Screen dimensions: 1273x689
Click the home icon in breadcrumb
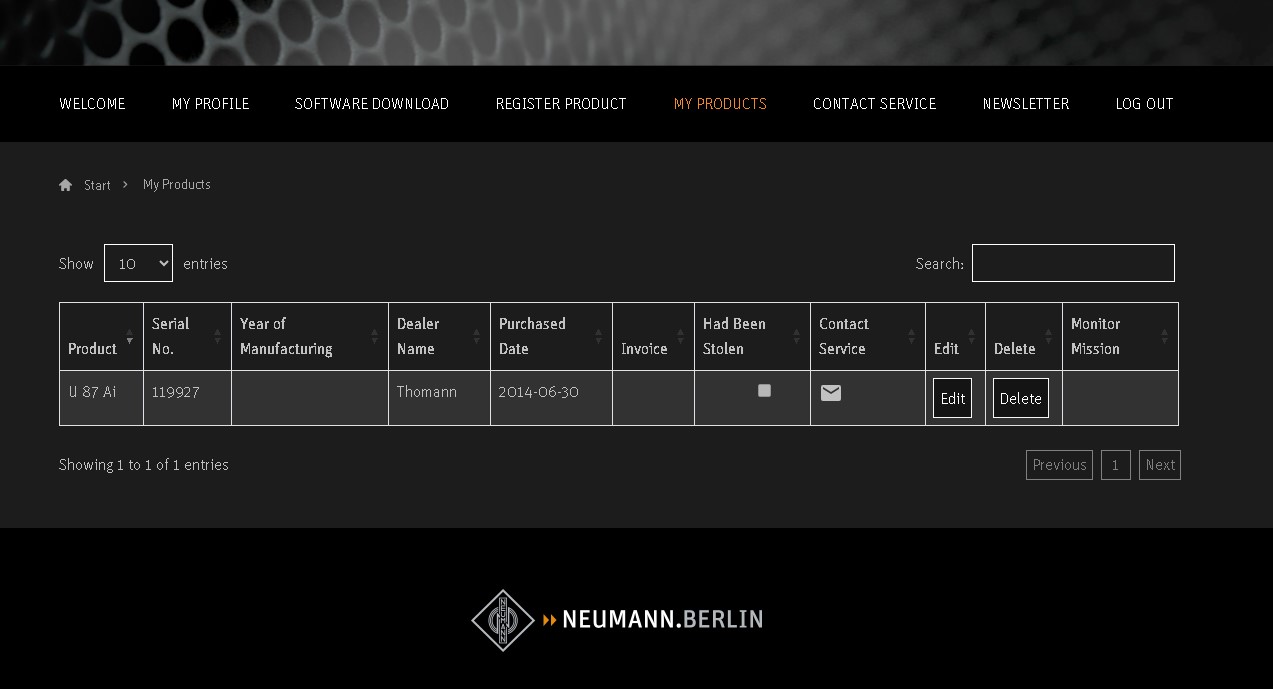click(66, 185)
